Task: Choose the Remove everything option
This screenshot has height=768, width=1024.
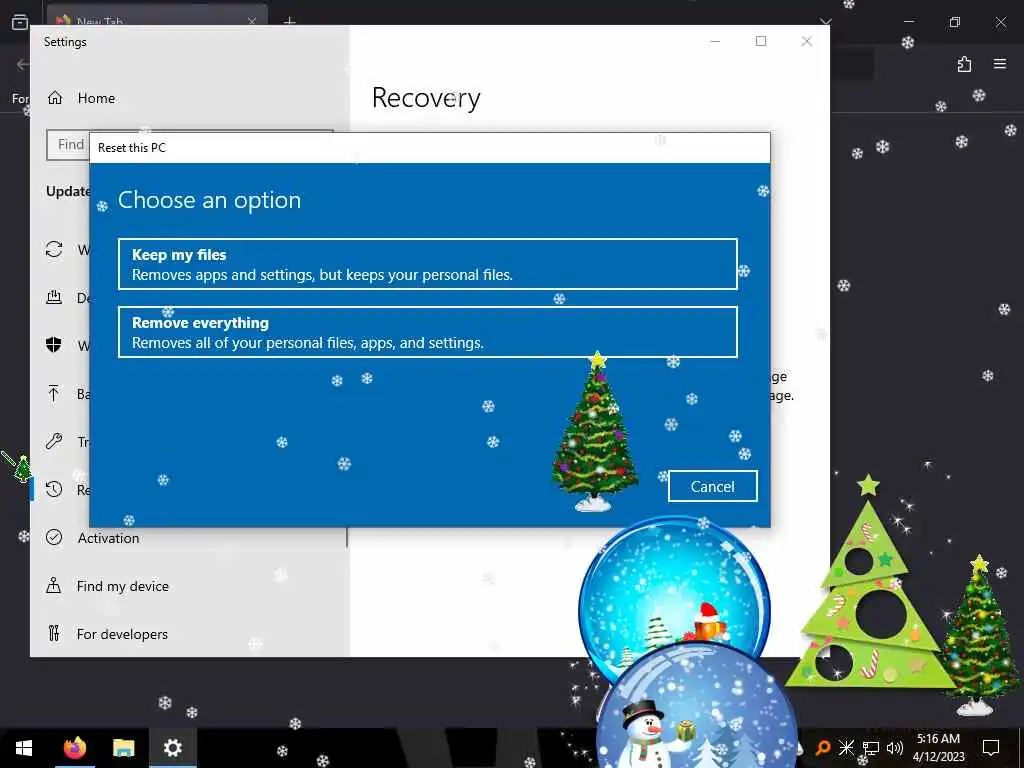Action: click(x=428, y=332)
